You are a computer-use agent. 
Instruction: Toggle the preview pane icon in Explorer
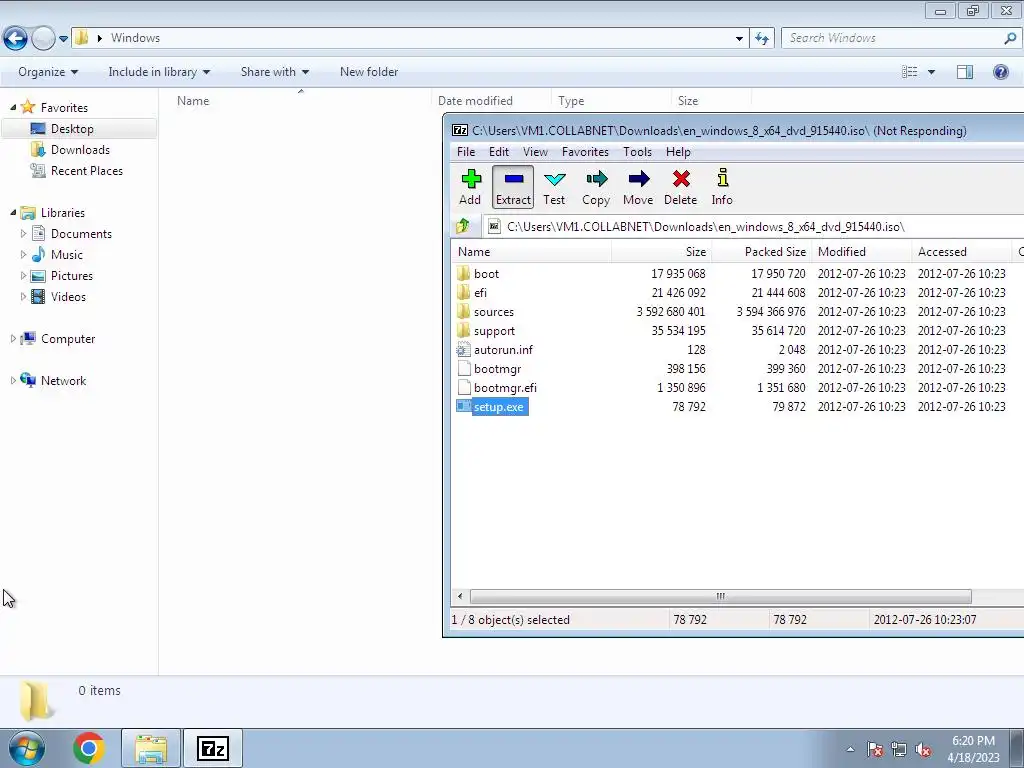click(x=965, y=72)
